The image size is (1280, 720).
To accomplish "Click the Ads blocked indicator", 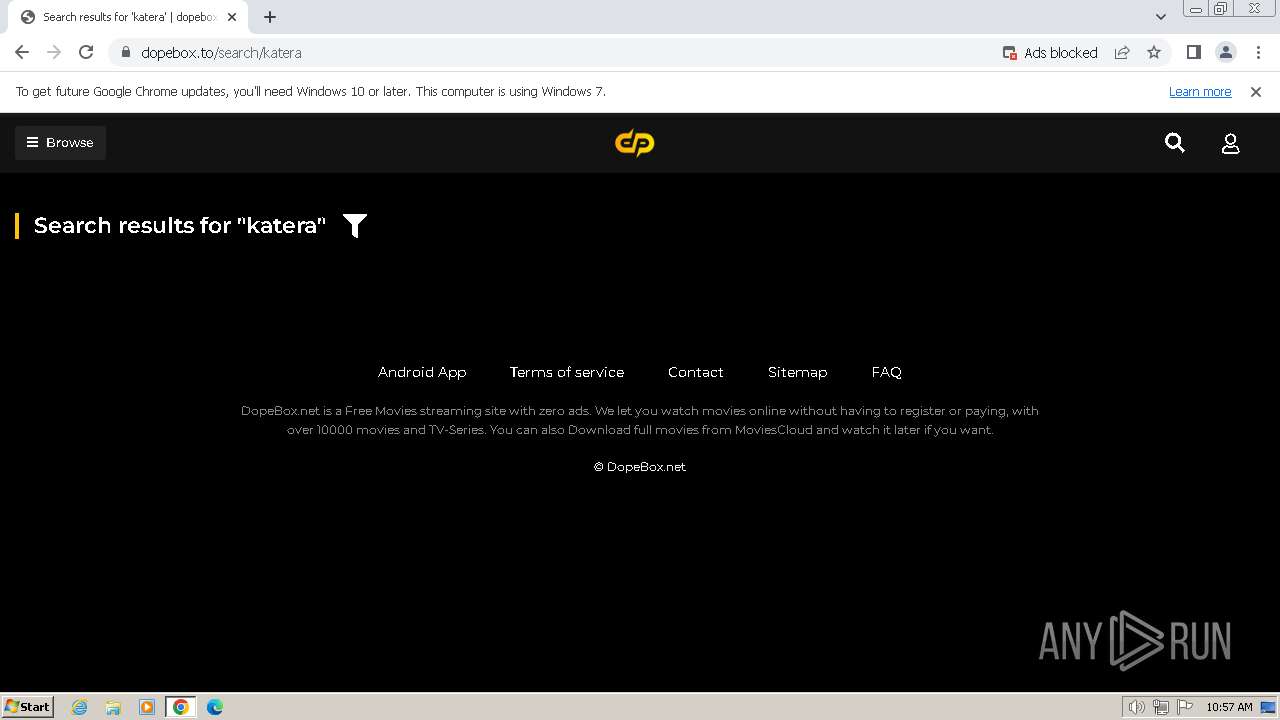I will tap(1050, 53).
